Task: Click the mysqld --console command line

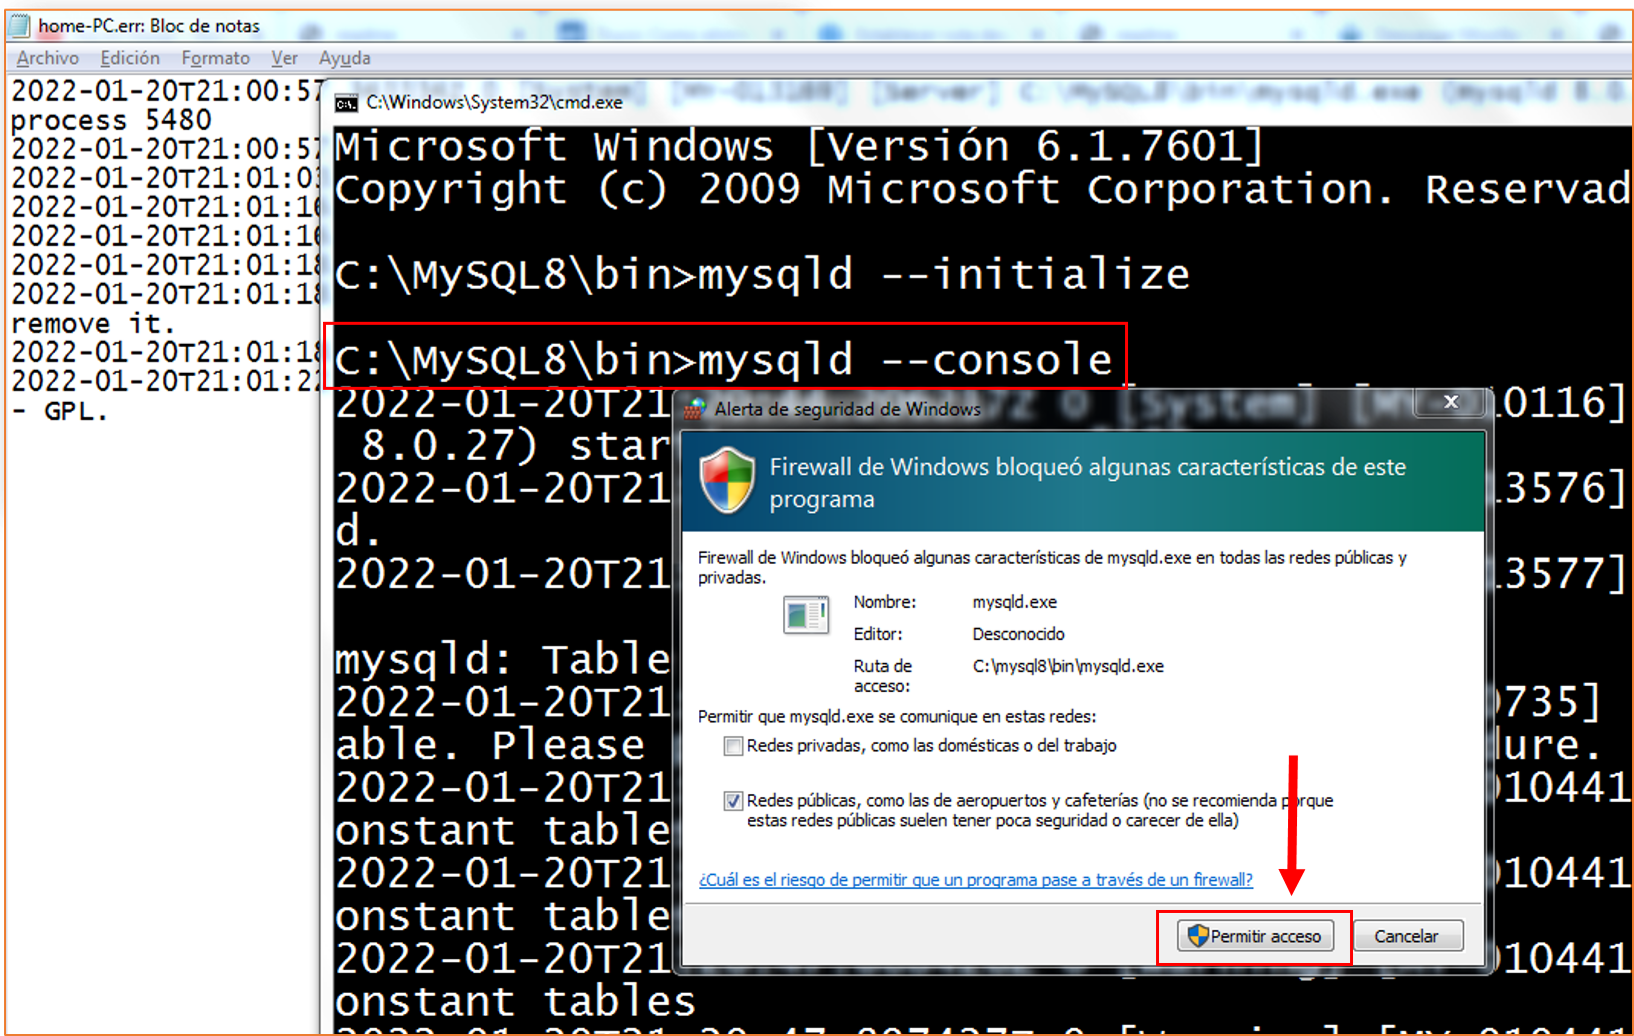Action: (724, 359)
